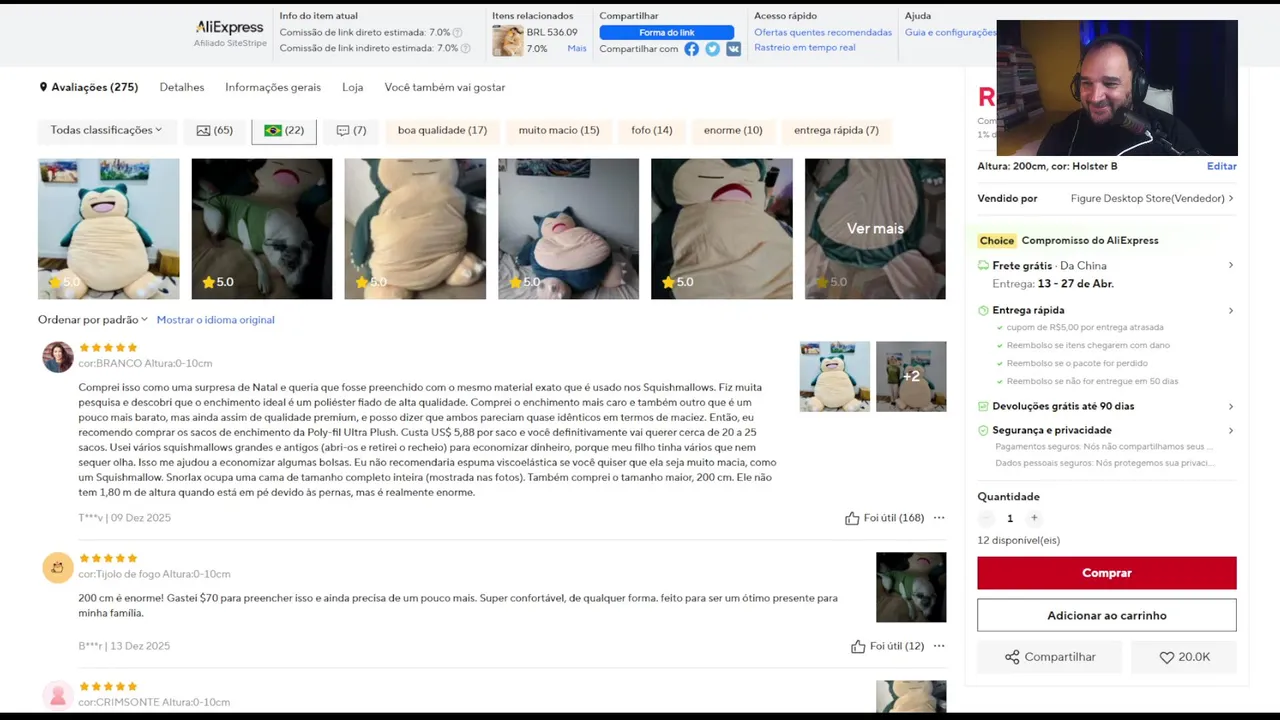Expand Frete grátis shipping details

[x=1230, y=265]
